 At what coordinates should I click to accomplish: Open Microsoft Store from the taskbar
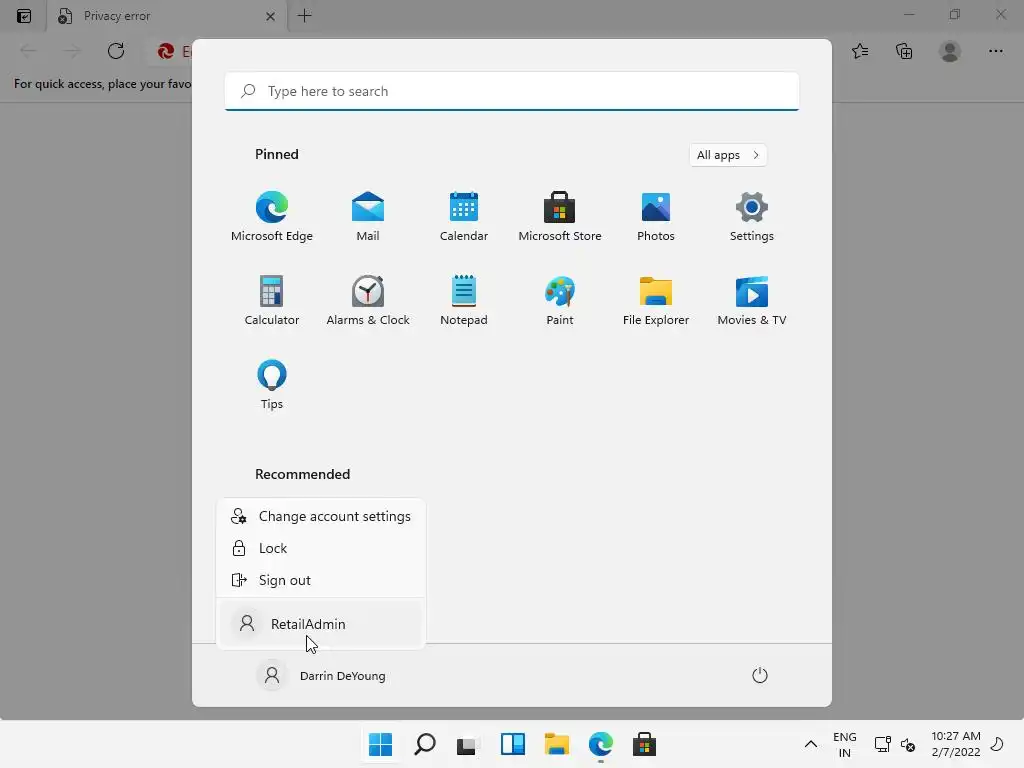tap(644, 744)
